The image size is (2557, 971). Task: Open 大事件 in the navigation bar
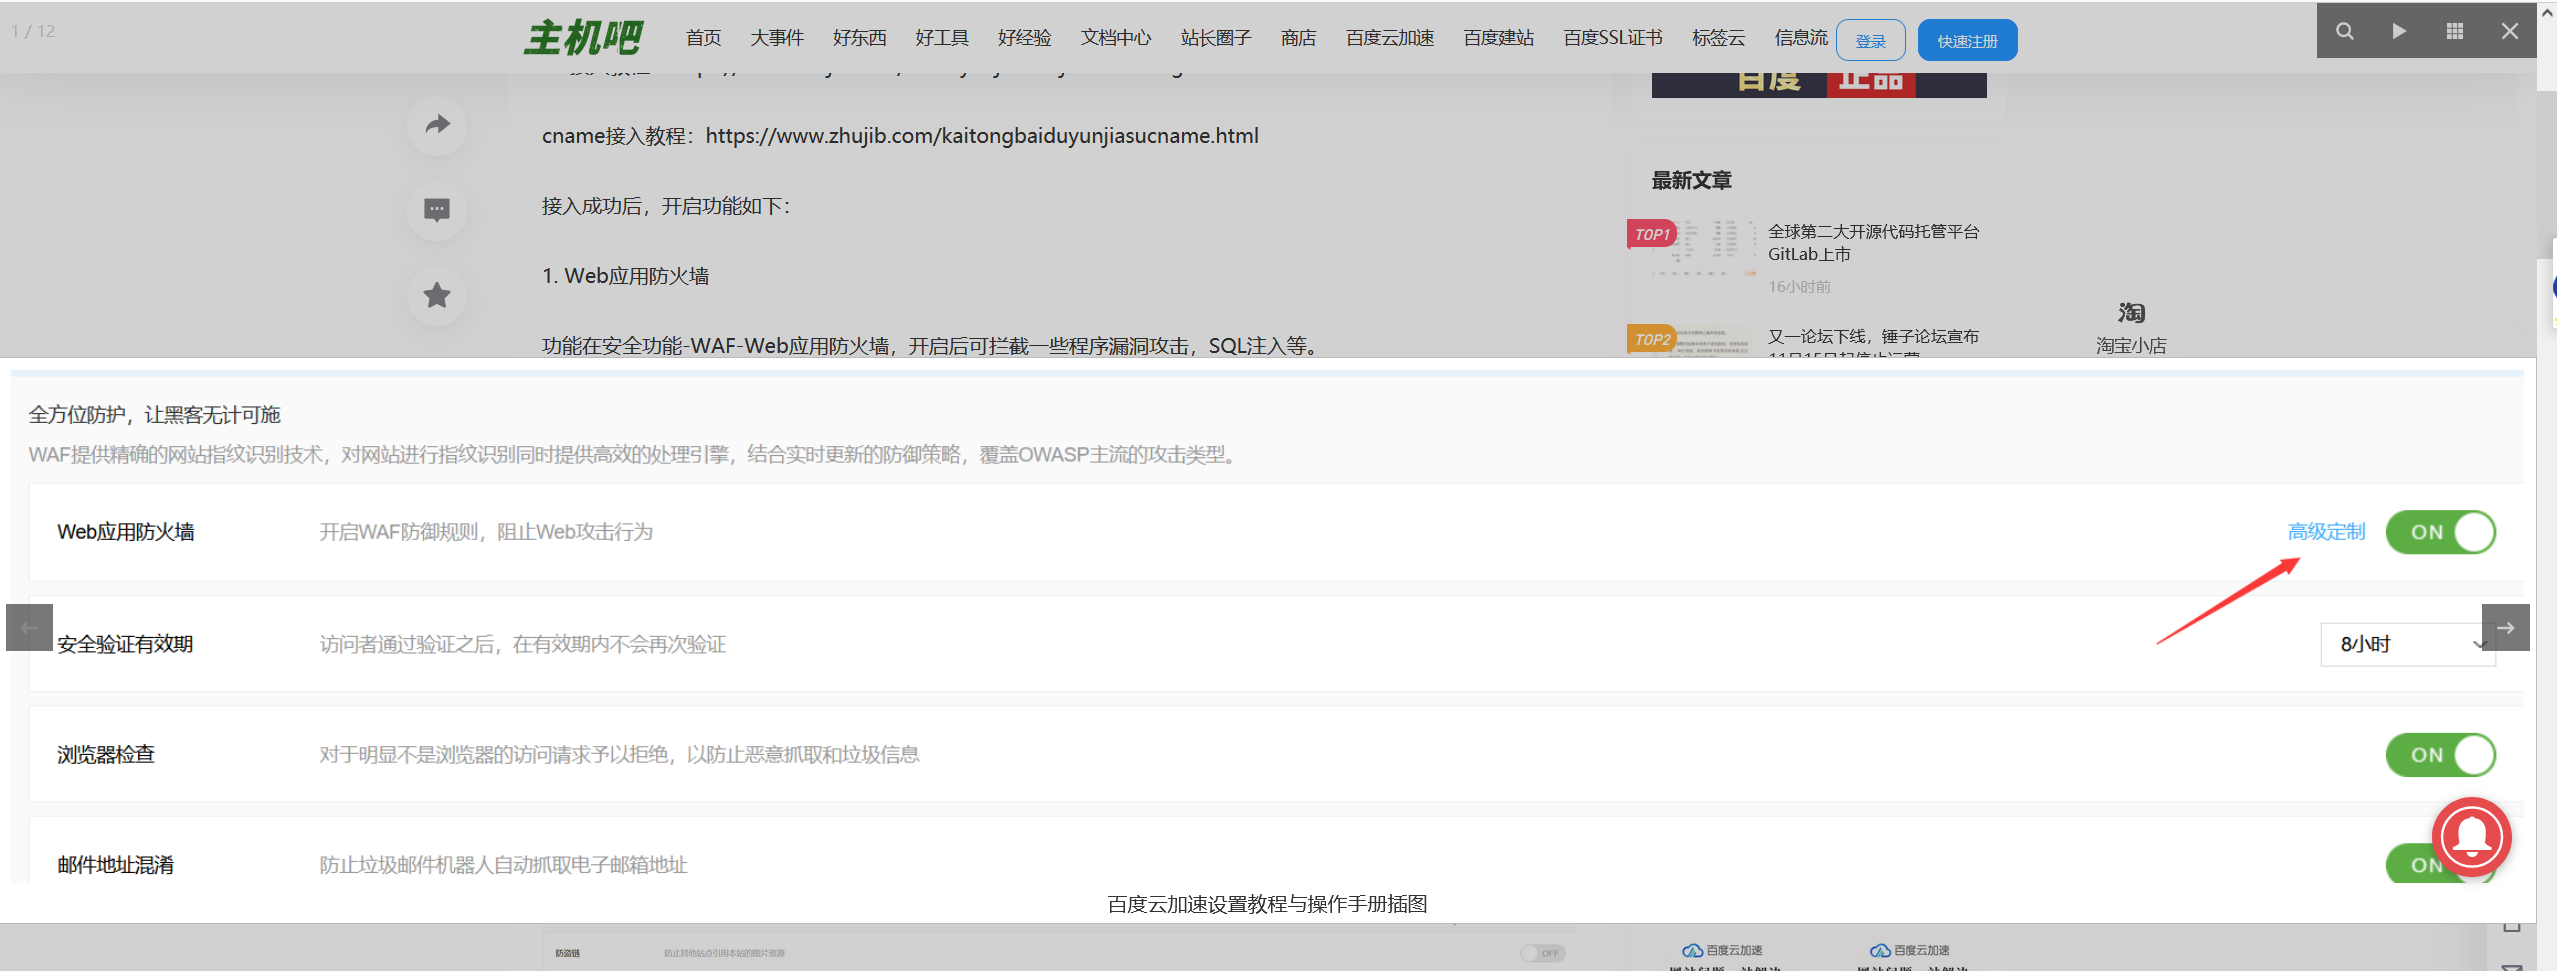pos(777,38)
